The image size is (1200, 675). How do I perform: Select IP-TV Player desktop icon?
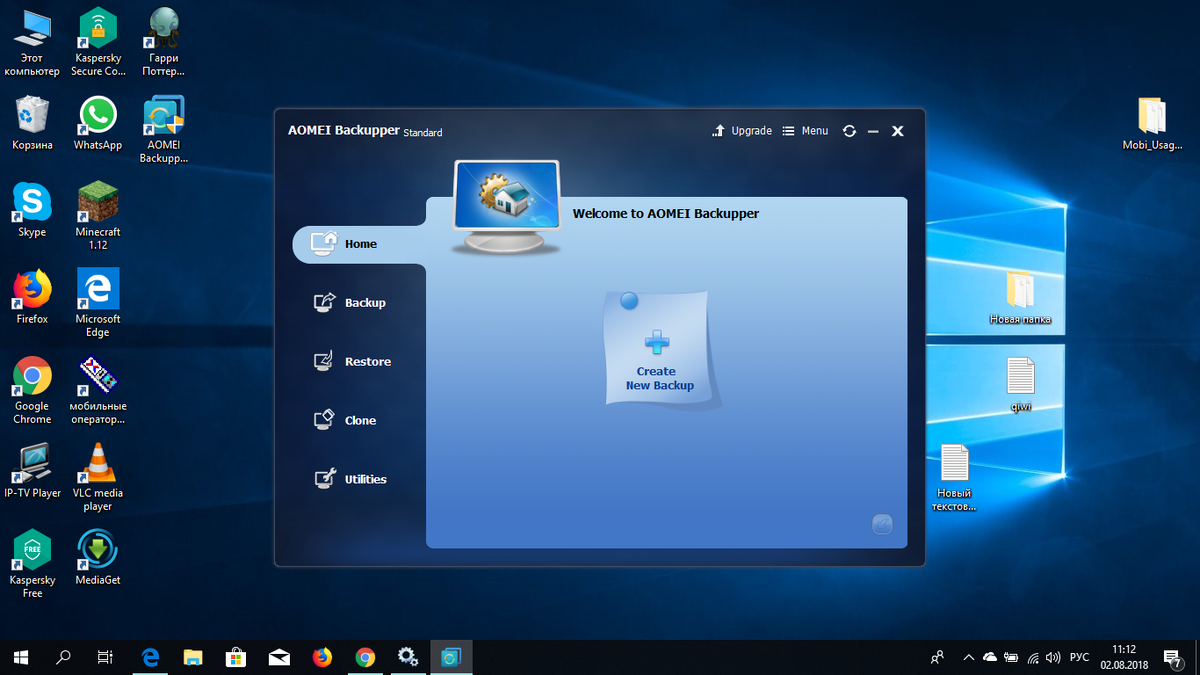pyautogui.click(x=32, y=471)
